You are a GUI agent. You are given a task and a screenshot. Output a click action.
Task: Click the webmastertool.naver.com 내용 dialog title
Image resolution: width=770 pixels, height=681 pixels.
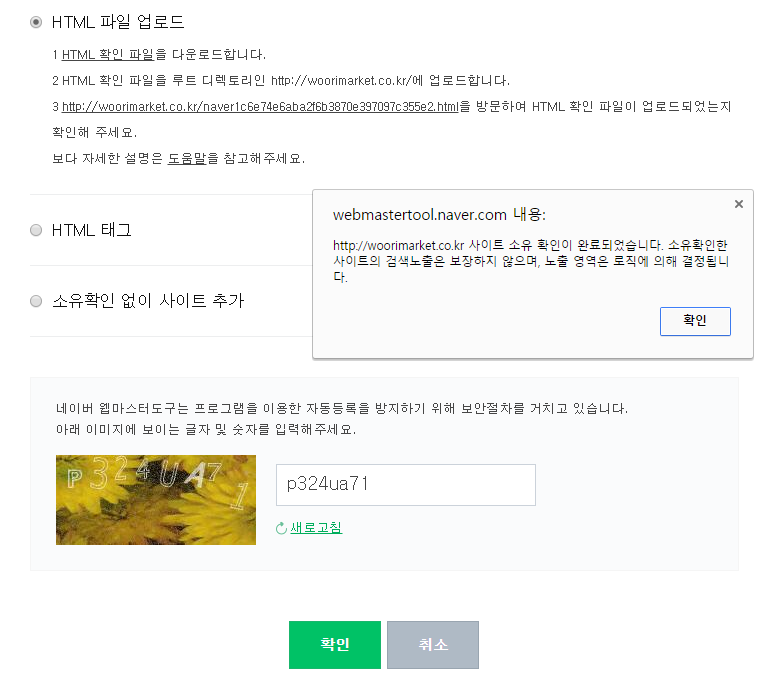coord(440,215)
